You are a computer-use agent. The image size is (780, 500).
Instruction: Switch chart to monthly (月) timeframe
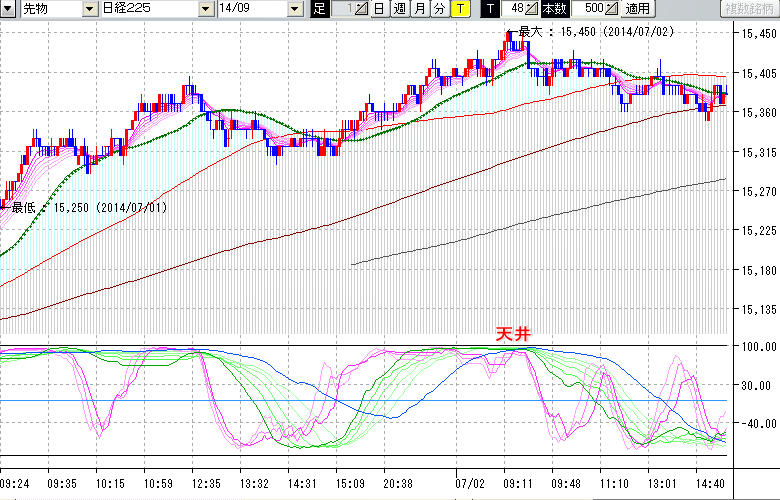[x=419, y=9]
